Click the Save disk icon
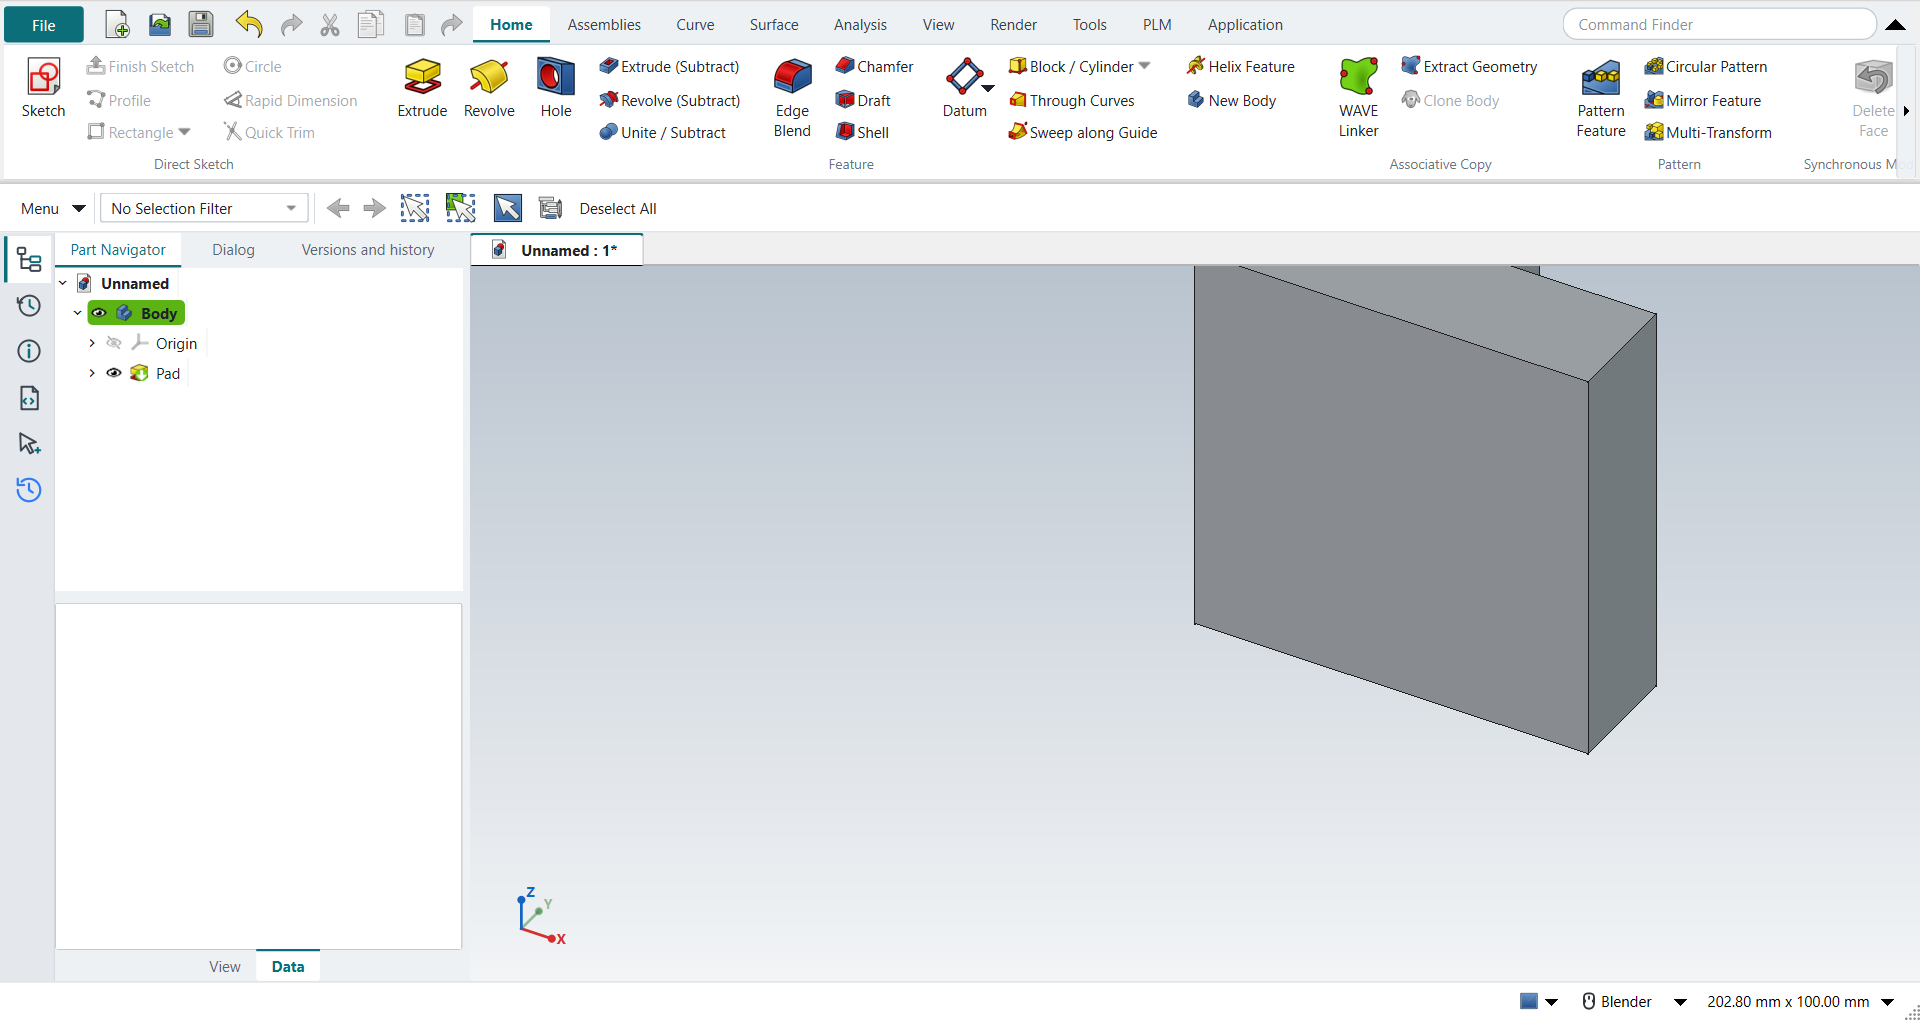The image size is (1920, 1020). [201, 24]
